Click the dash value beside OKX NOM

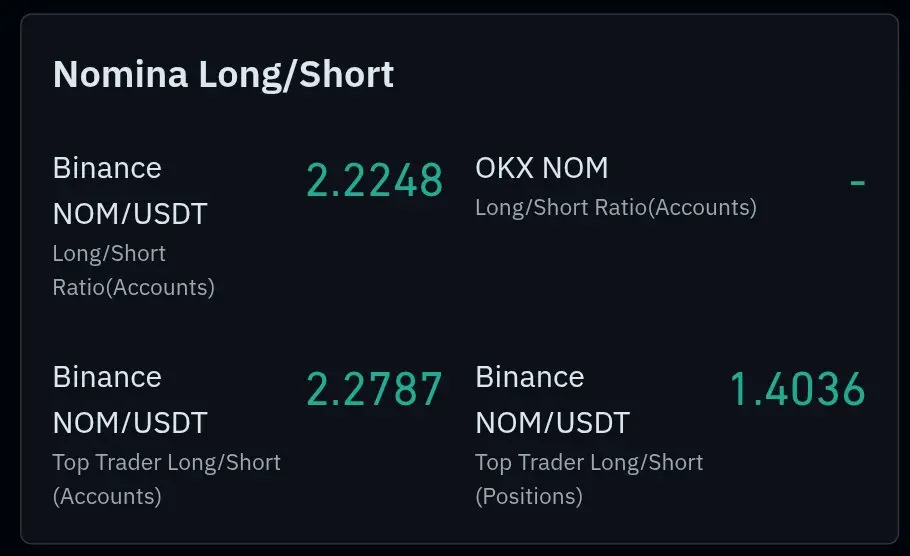[x=857, y=183]
